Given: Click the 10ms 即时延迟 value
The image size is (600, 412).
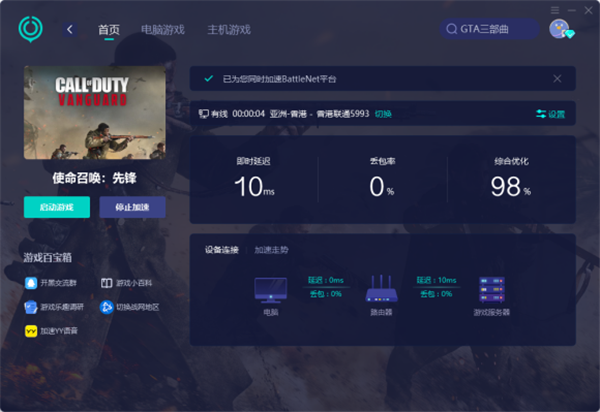Looking at the screenshot, I should coord(254,187).
